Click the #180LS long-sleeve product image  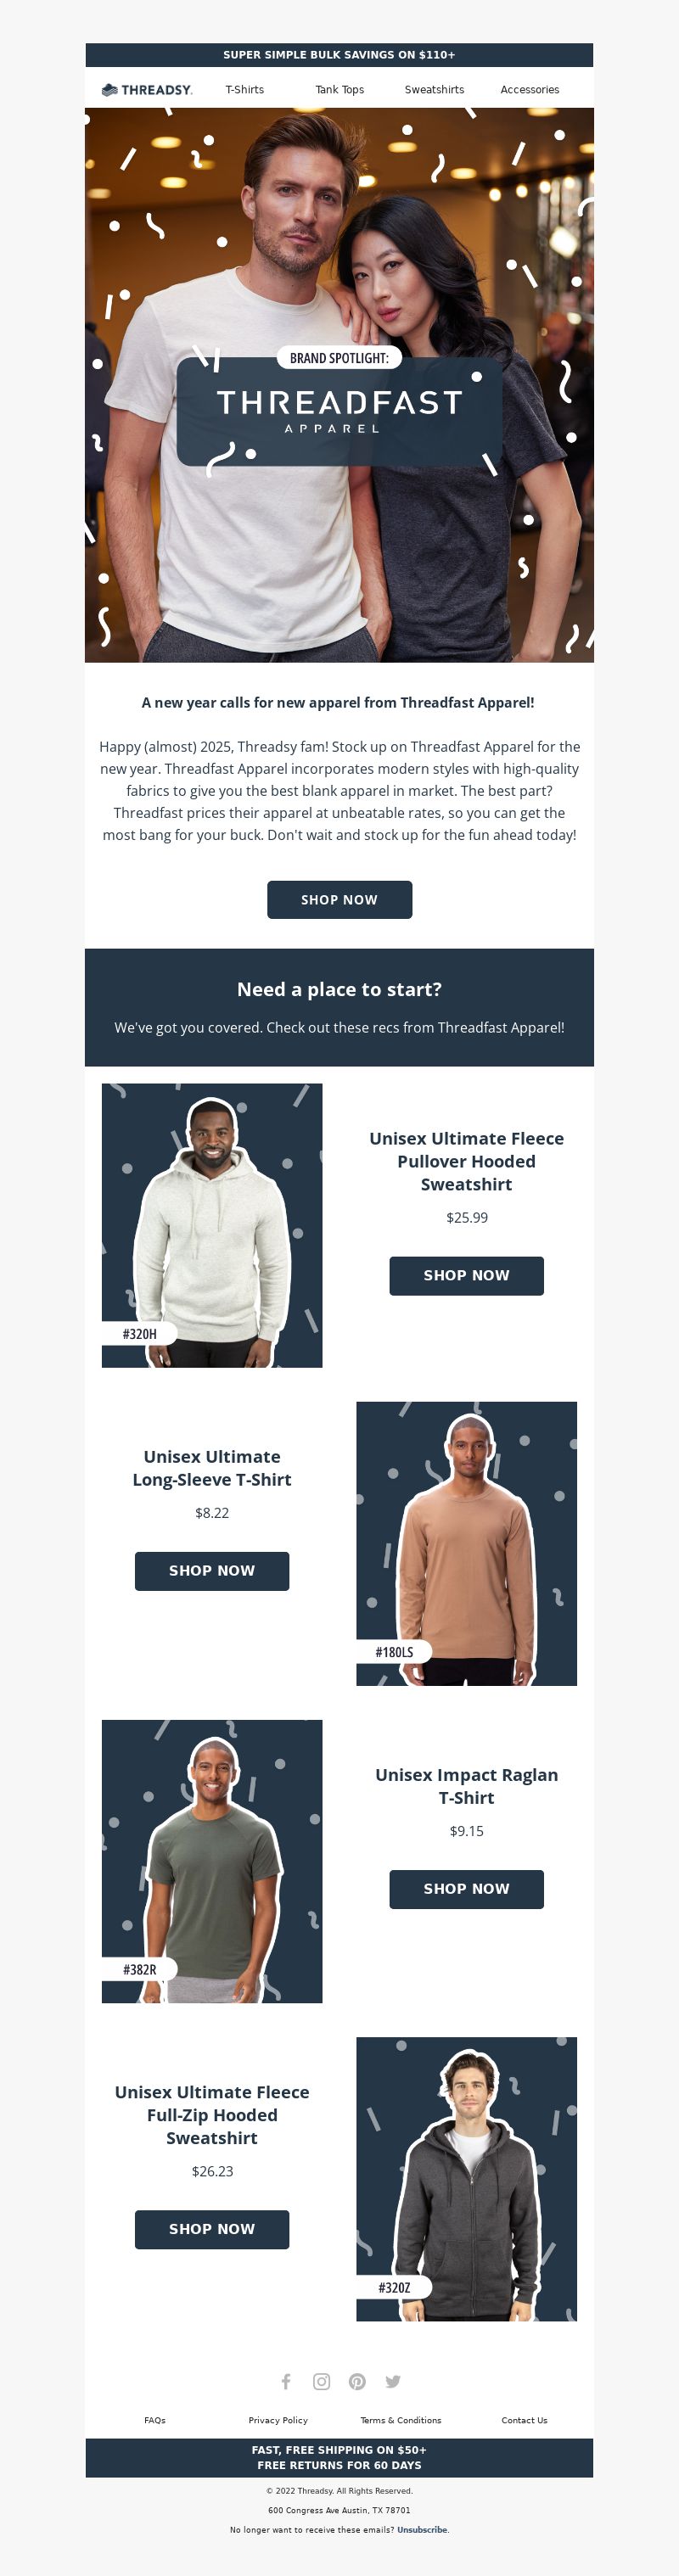tap(467, 1543)
